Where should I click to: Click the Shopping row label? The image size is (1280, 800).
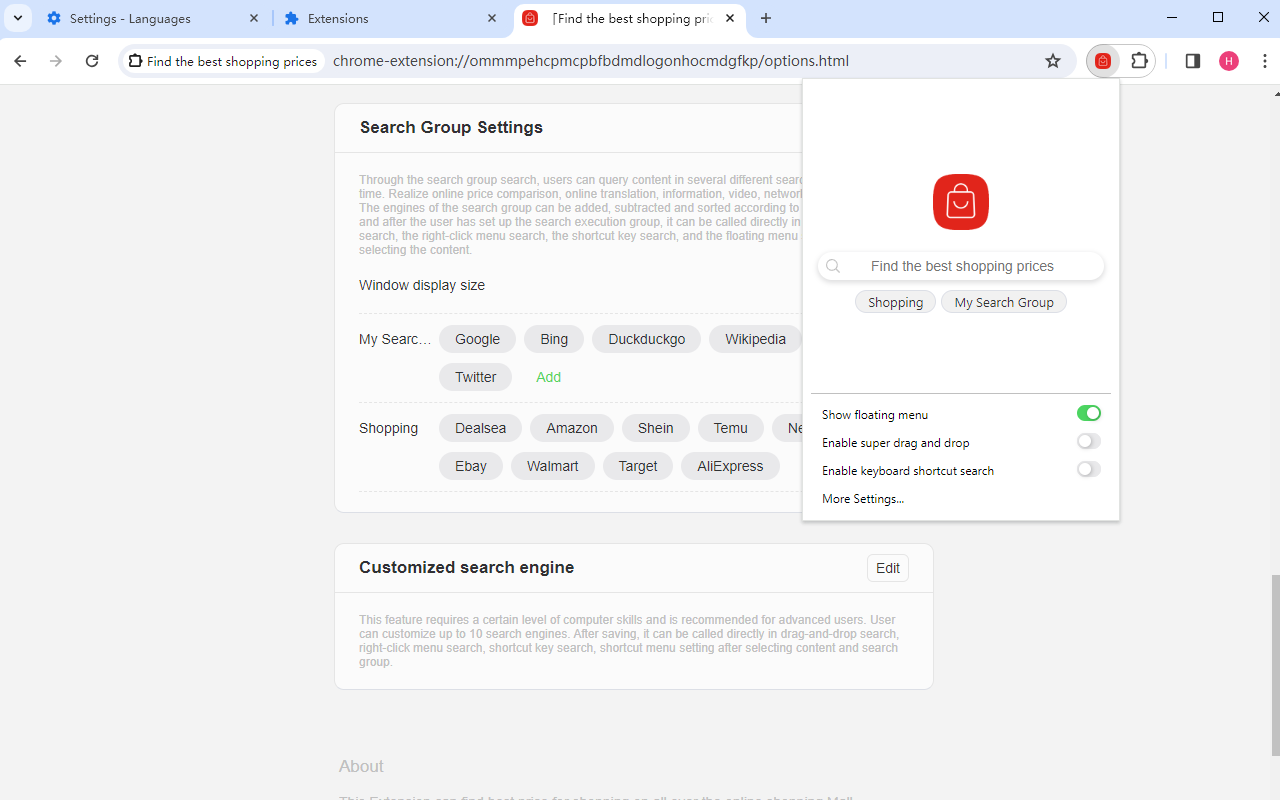coord(388,428)
